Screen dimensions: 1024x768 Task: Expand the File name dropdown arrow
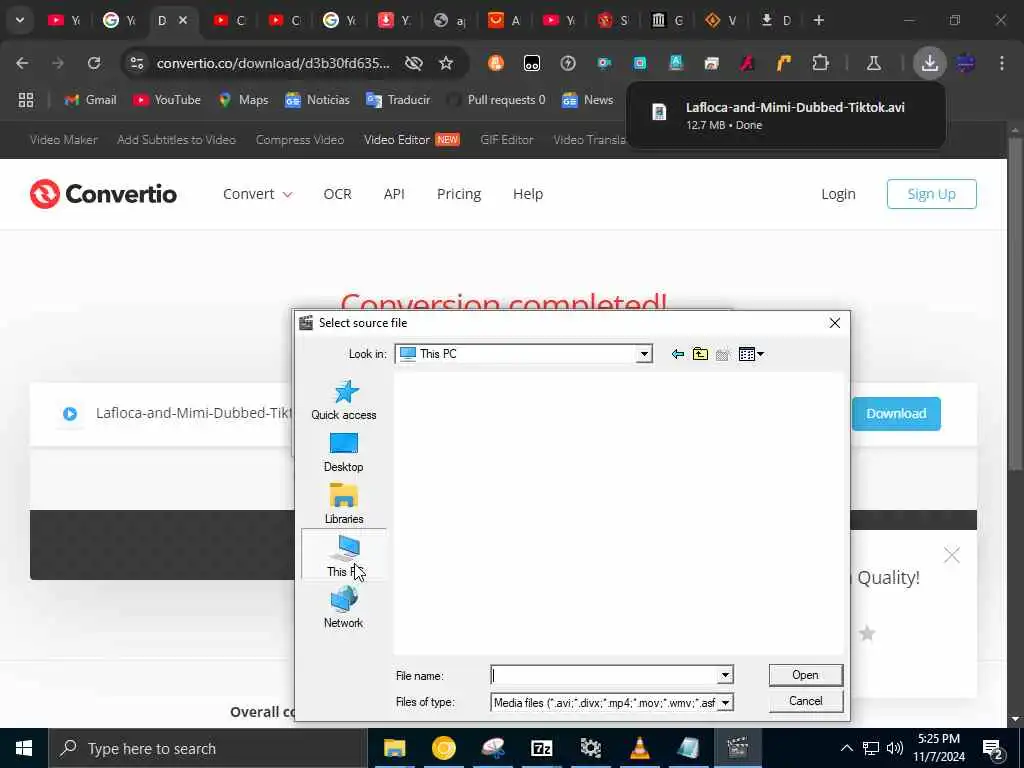coord(725,675)
